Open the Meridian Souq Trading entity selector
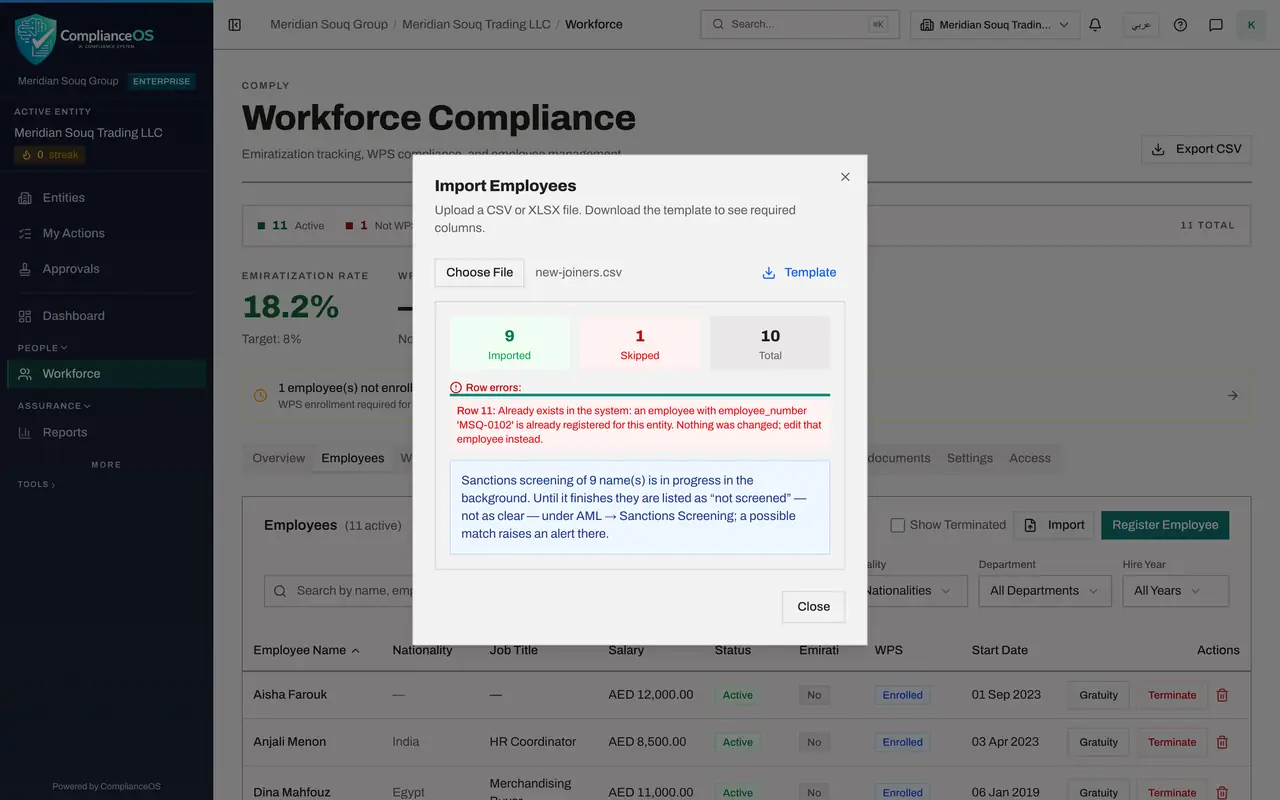The width and height of the screenshot is (1280, 800). [x=995, y=25]
